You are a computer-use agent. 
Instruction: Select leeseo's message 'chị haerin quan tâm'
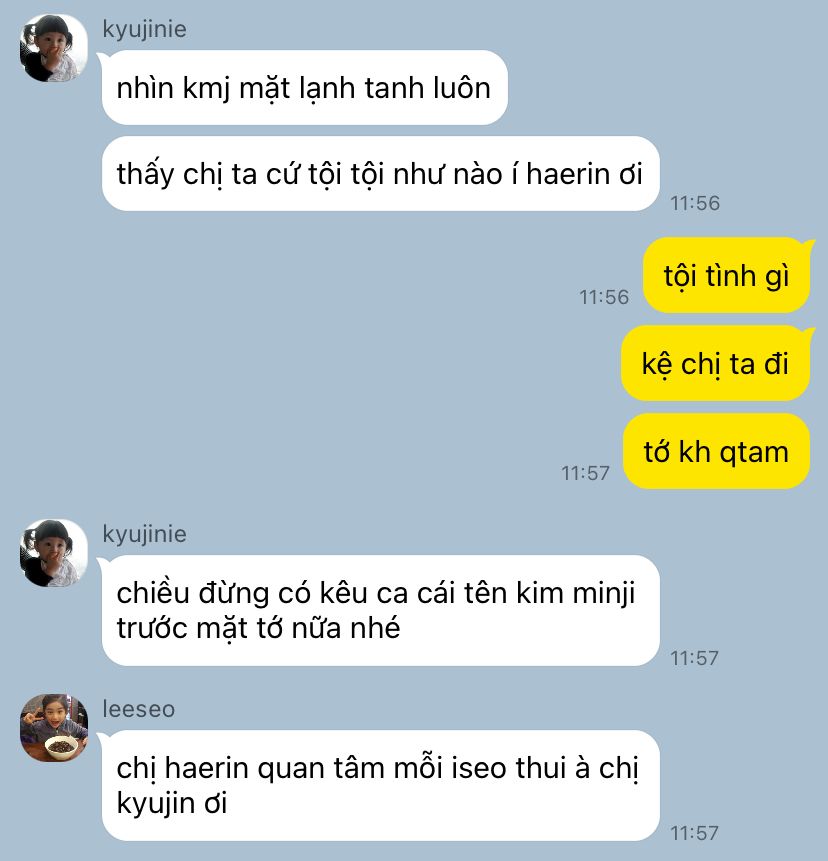(381, 785)
